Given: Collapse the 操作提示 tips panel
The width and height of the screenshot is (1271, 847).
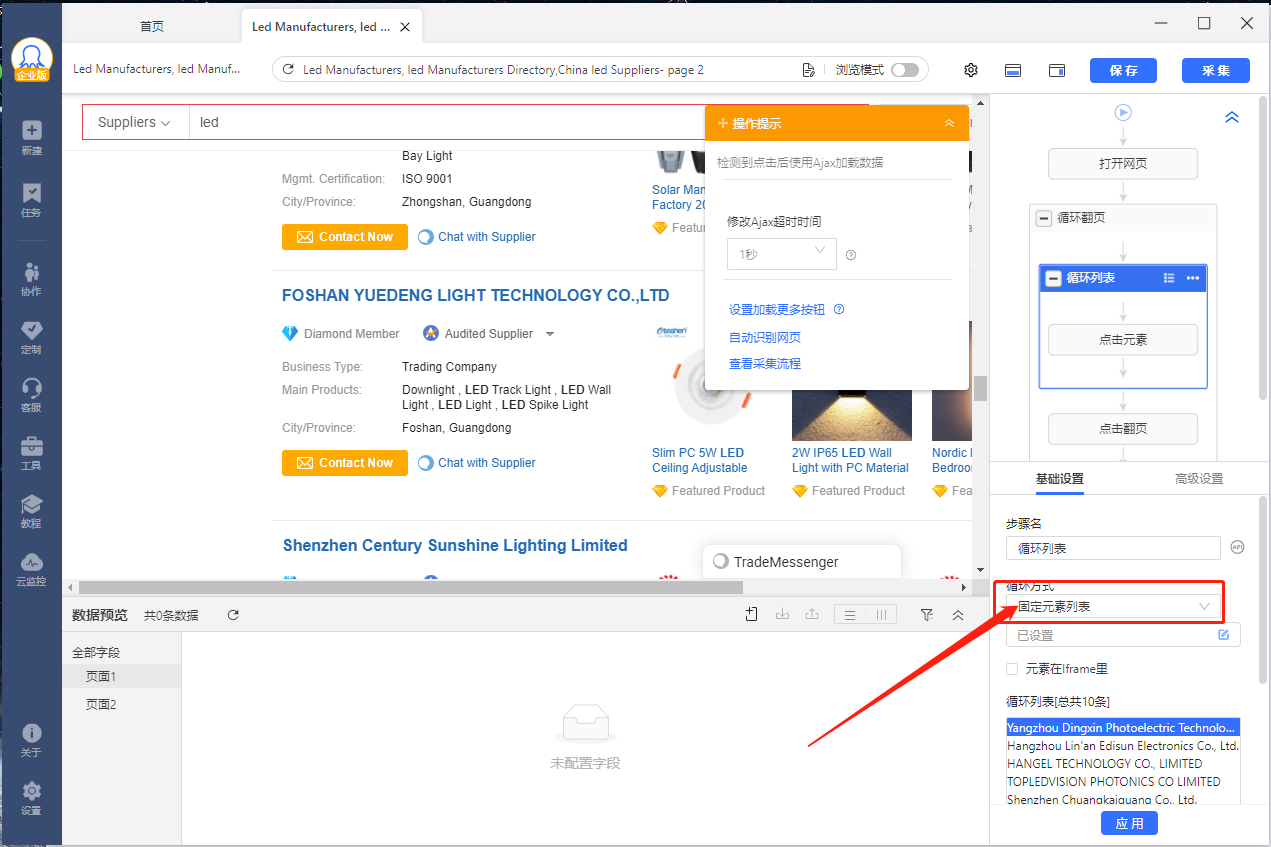Looking at the screenshot, I should tap(949, 123).
